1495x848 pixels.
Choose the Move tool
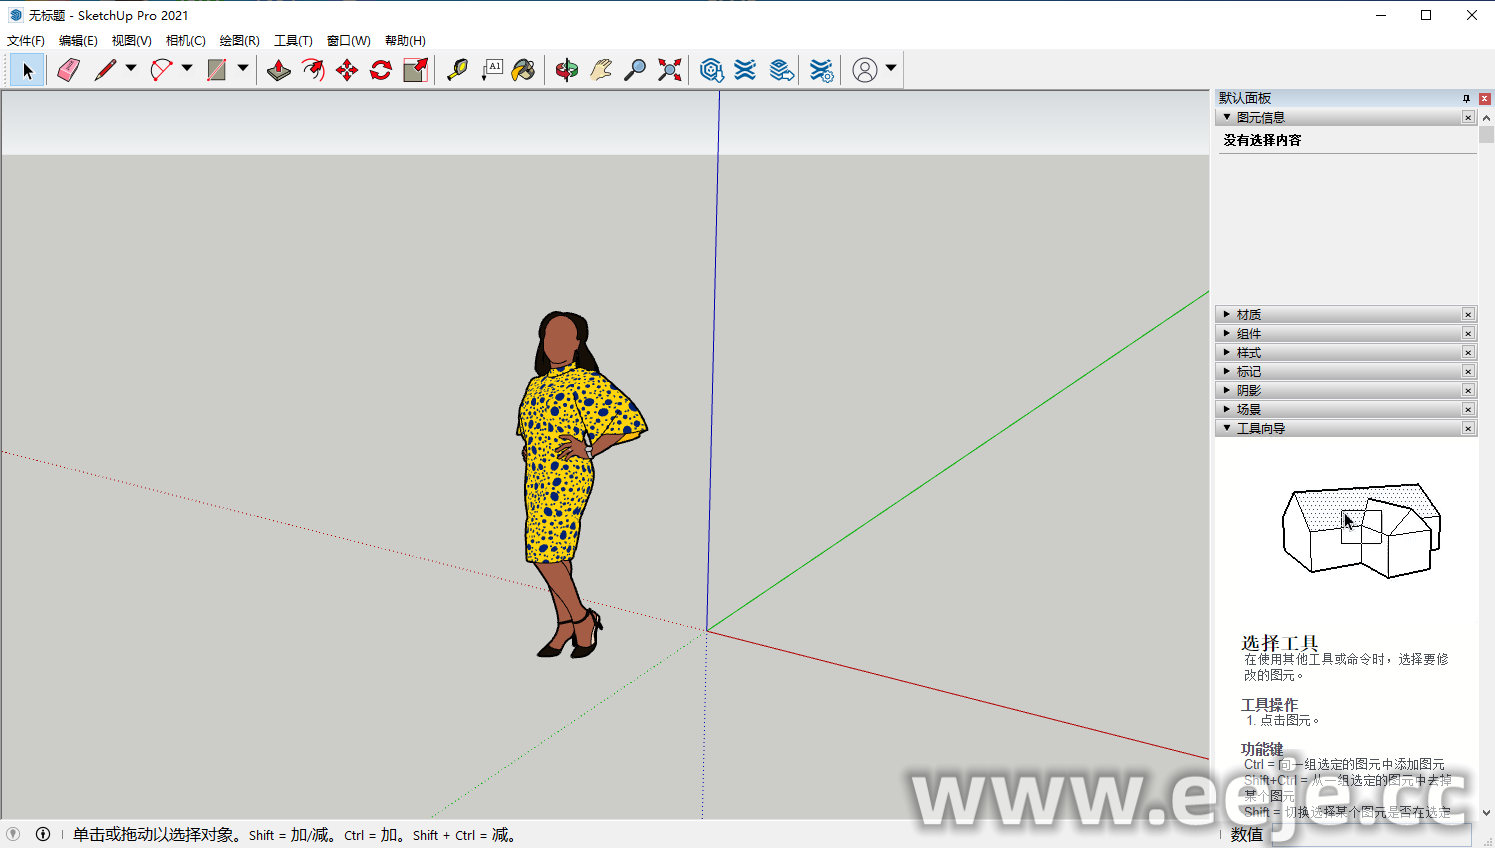tap(347, 70)
